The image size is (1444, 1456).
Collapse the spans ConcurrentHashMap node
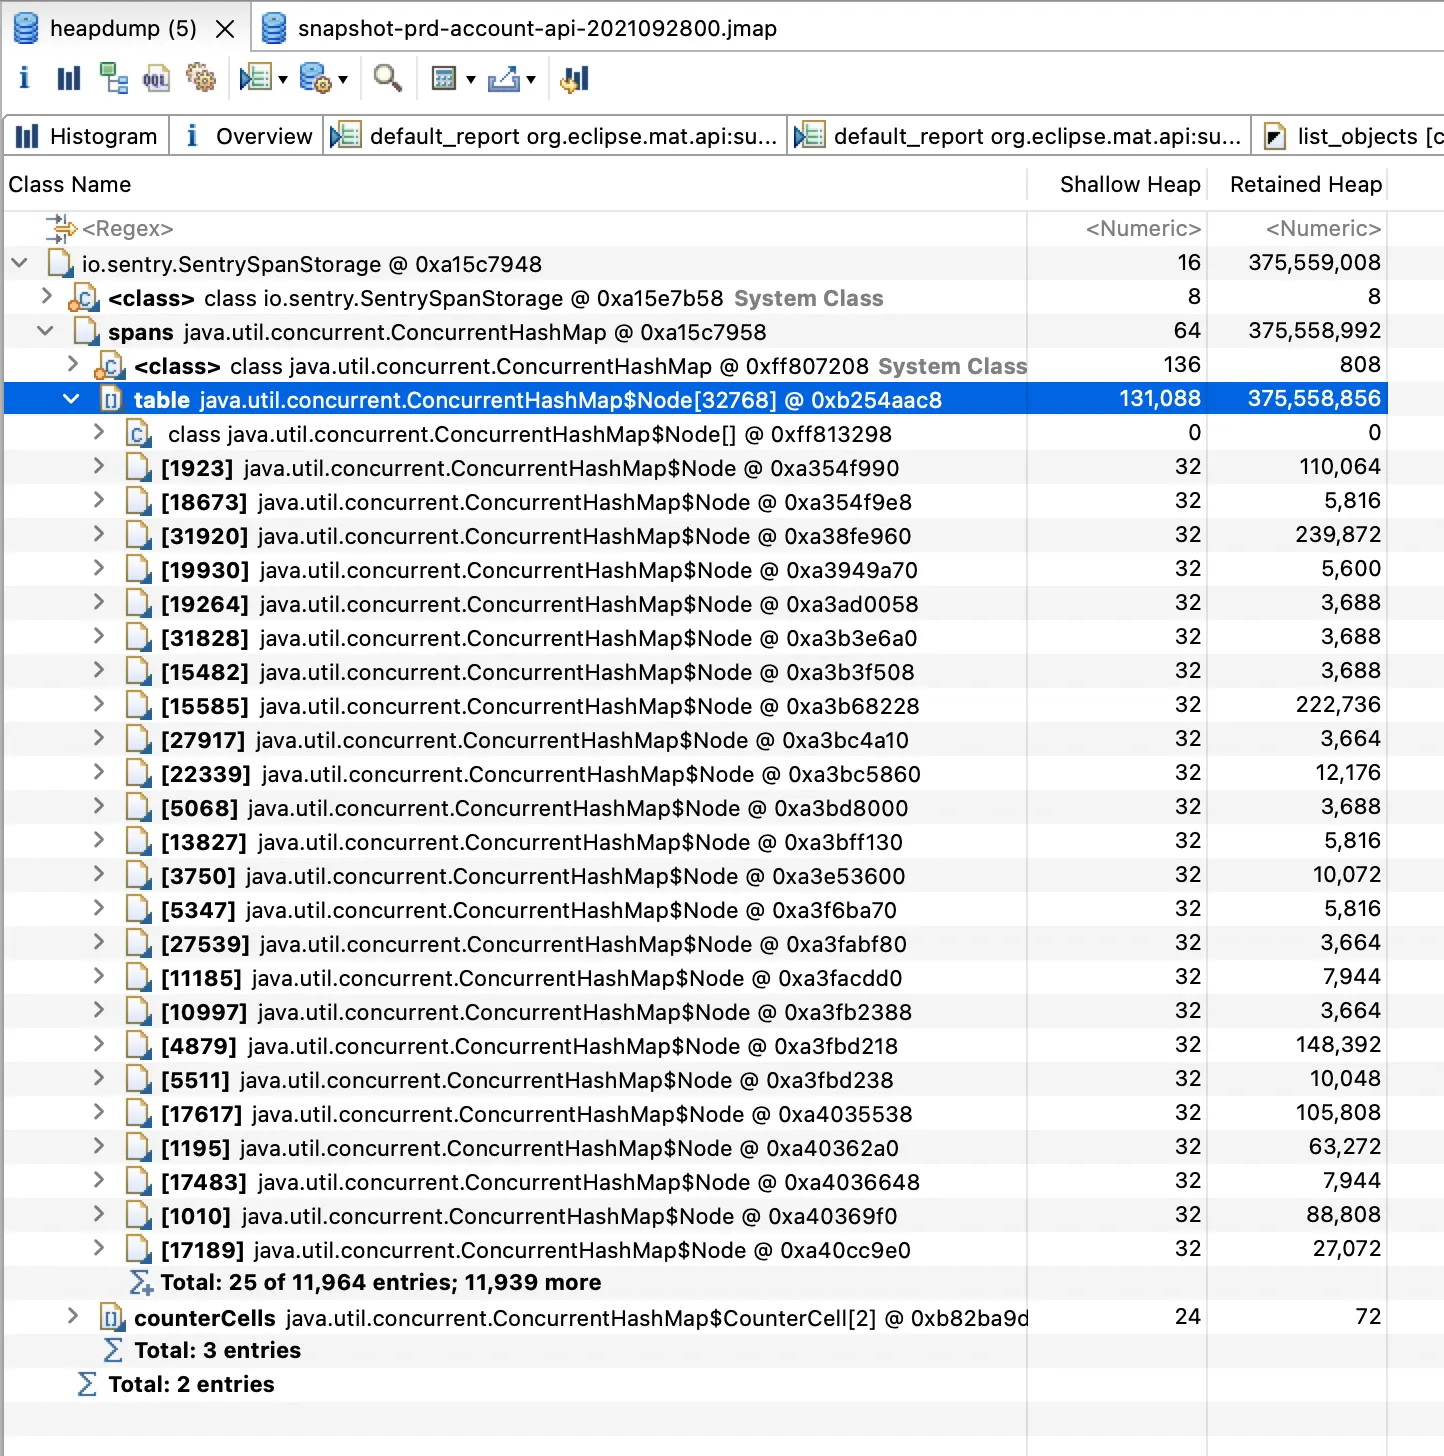[x=45, y=331]
